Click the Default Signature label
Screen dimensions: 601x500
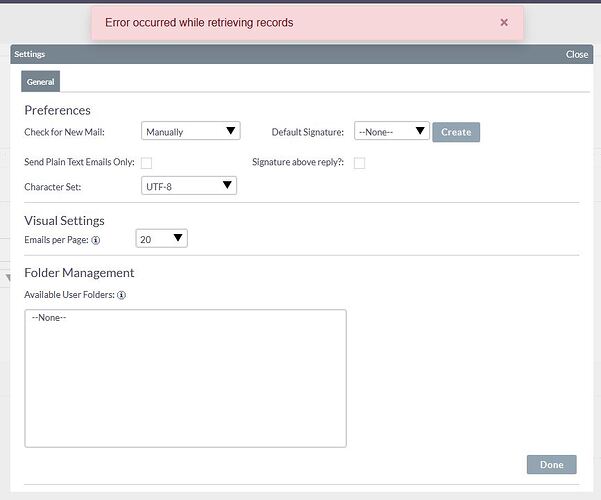[x=307, y=132]
